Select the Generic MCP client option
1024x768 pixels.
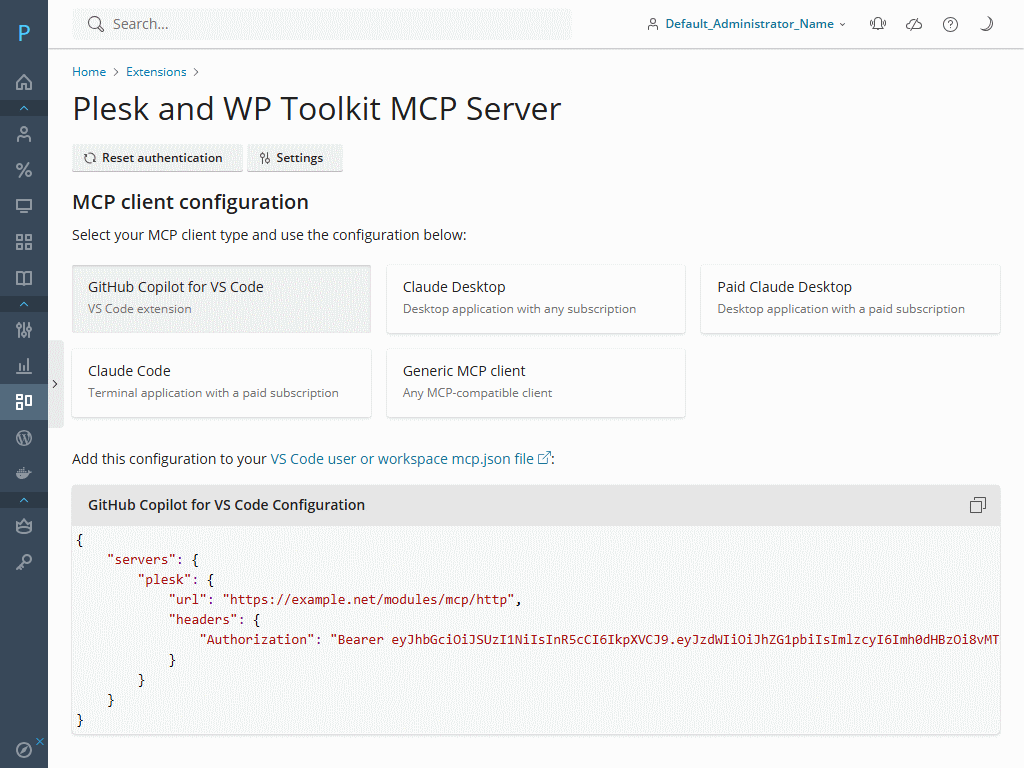click(x=535, y=382)
